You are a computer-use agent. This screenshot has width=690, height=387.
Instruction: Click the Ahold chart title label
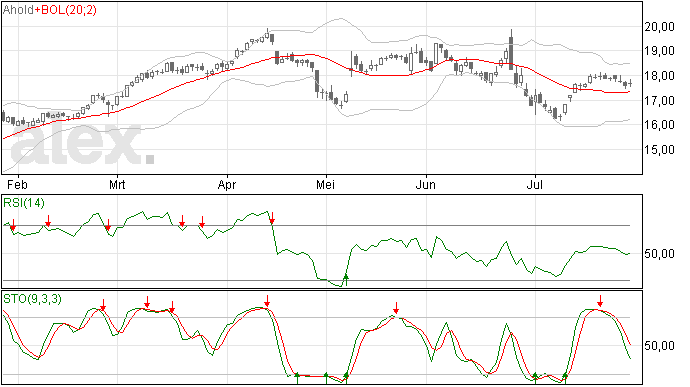point(18,10)
